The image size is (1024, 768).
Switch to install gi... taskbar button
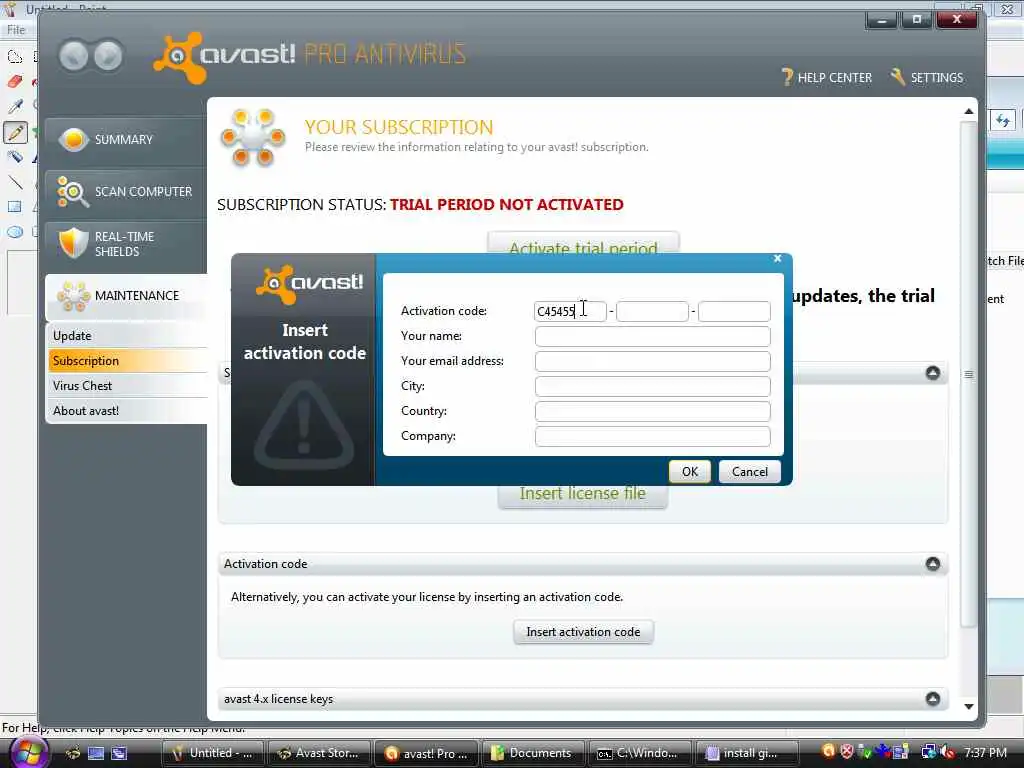click(747, 753)
